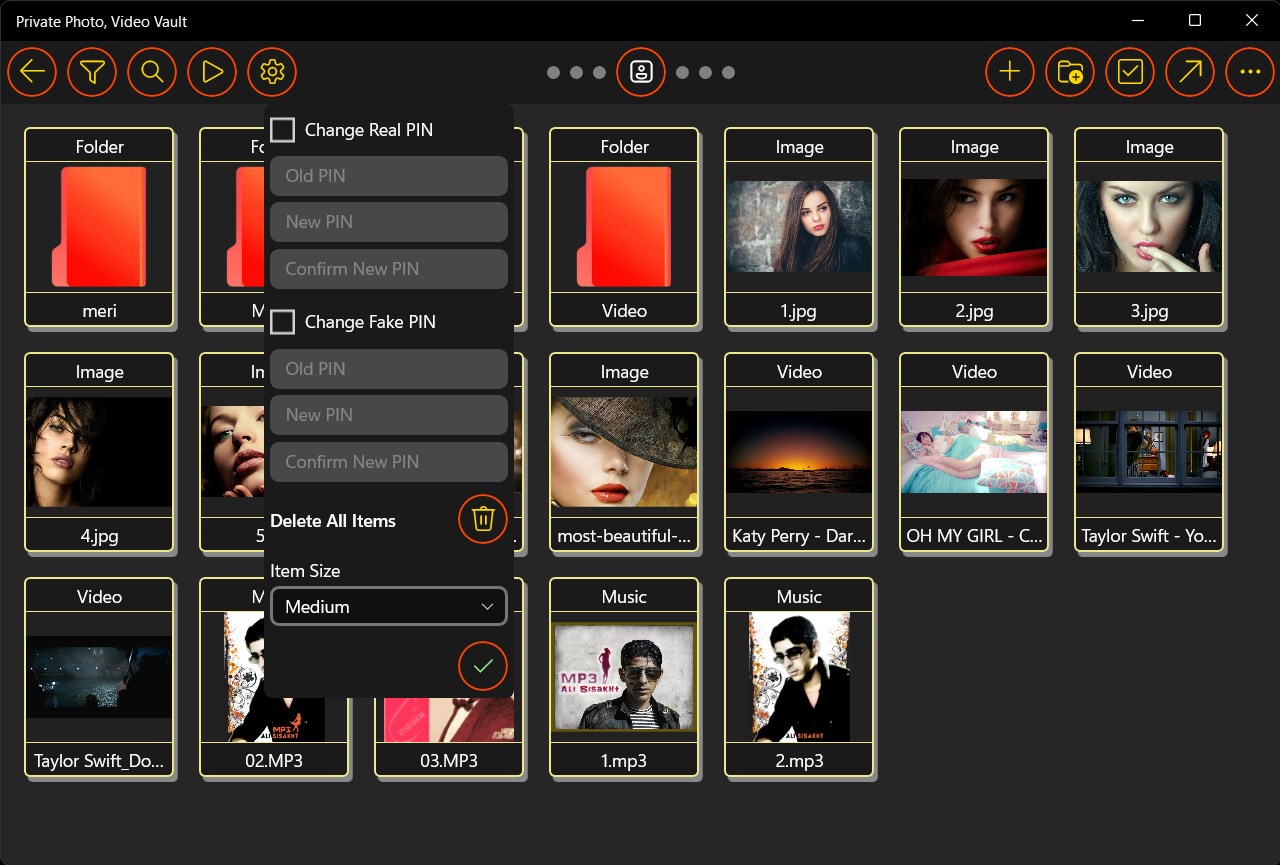1280x865 pixels.
Task: Open the image 3.jpg
Action: tap(1148, 228)
